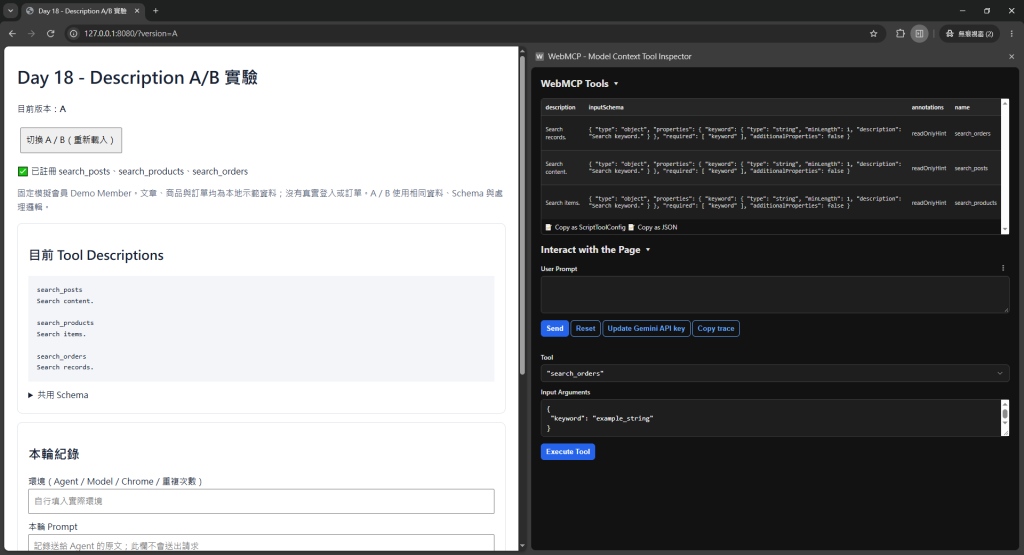
Task: Click the annotations column header
Action: [927, 107]
